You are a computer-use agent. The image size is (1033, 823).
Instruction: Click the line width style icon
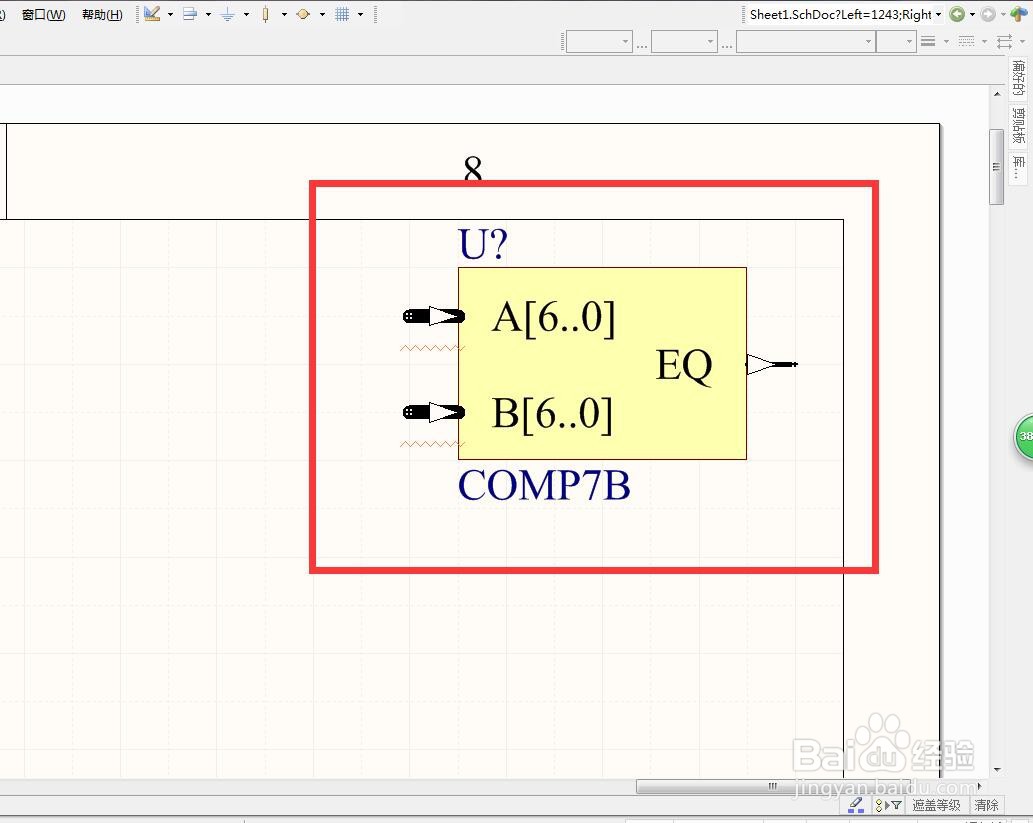point(928,42)
